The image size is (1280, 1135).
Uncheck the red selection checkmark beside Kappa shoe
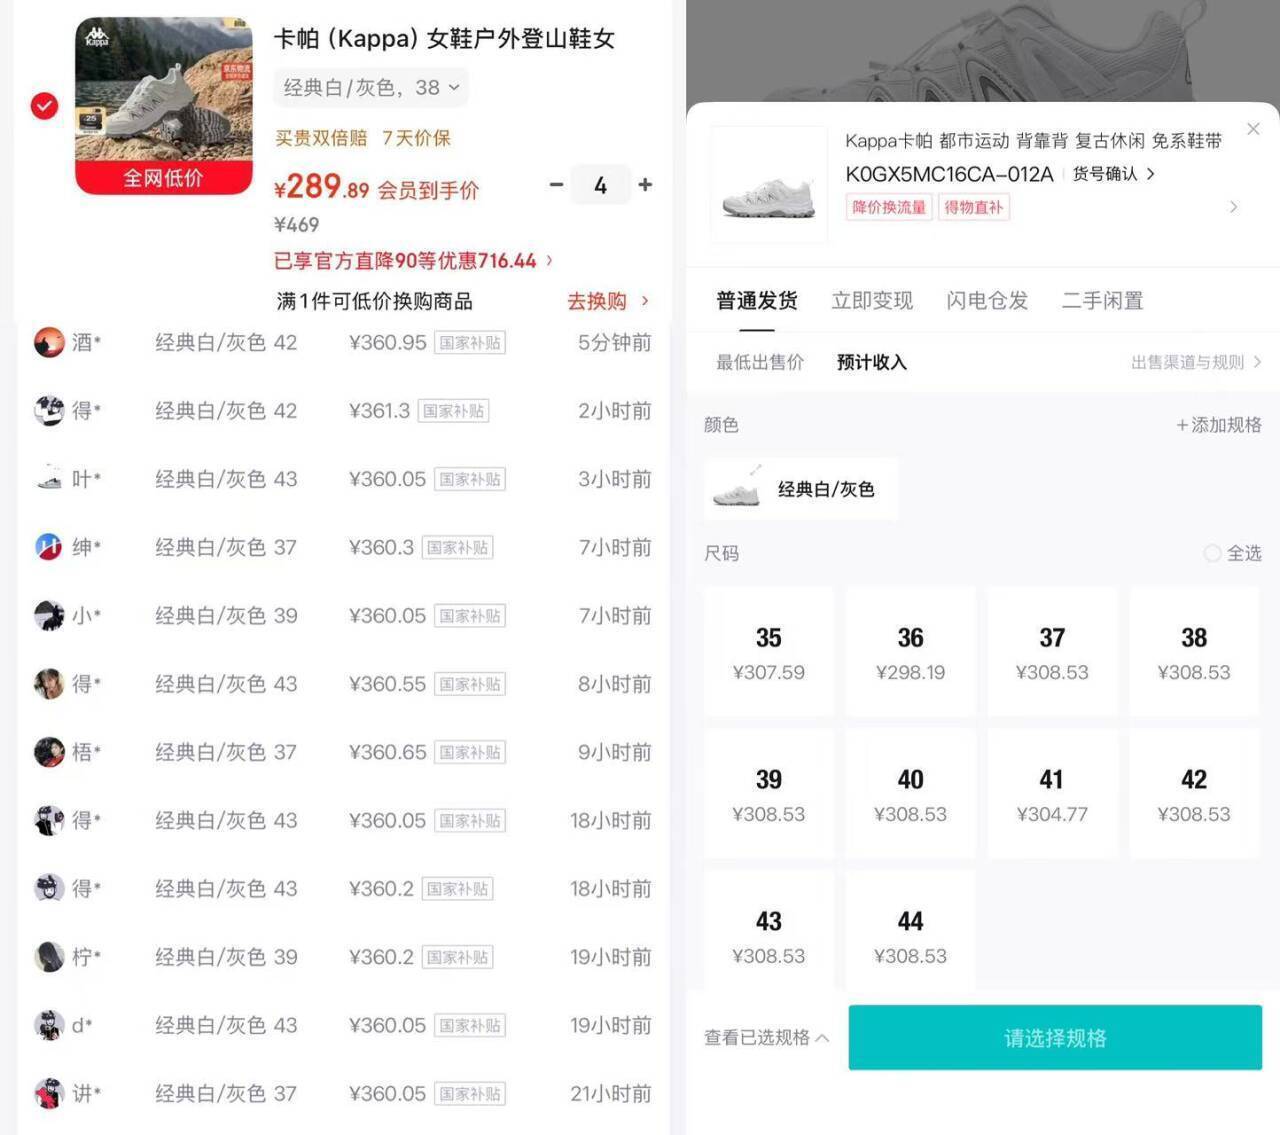pos(44,105)
